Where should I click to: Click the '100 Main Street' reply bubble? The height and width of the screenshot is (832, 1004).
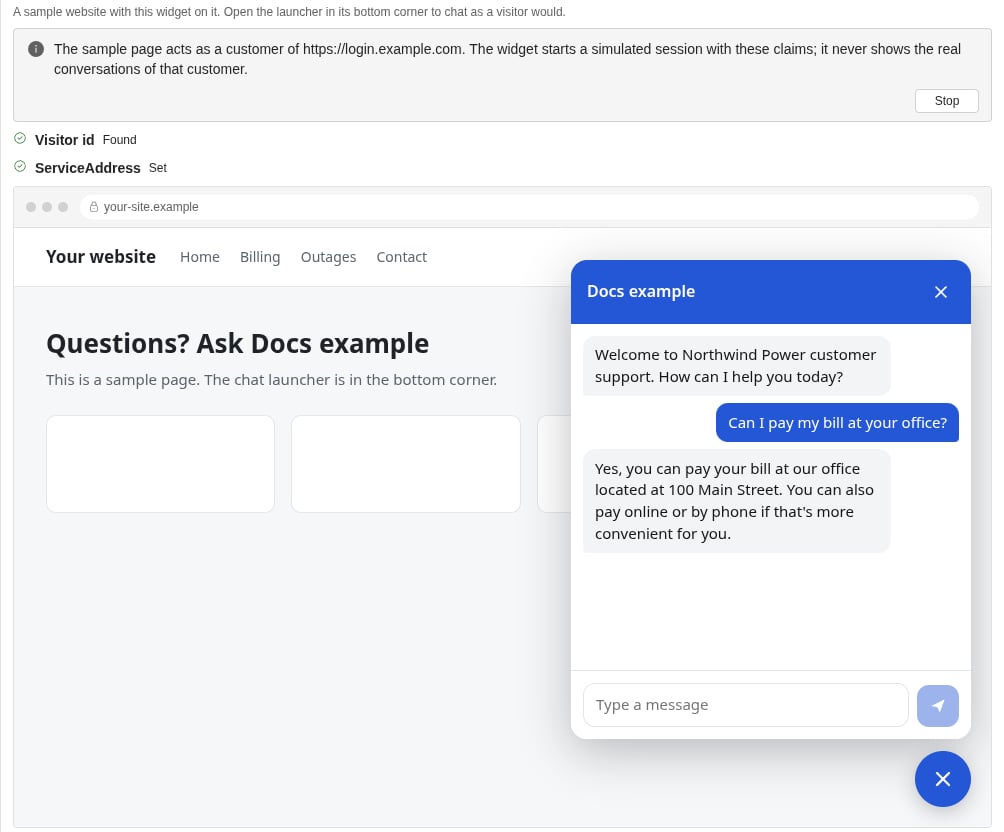click(x=736, y=501)
